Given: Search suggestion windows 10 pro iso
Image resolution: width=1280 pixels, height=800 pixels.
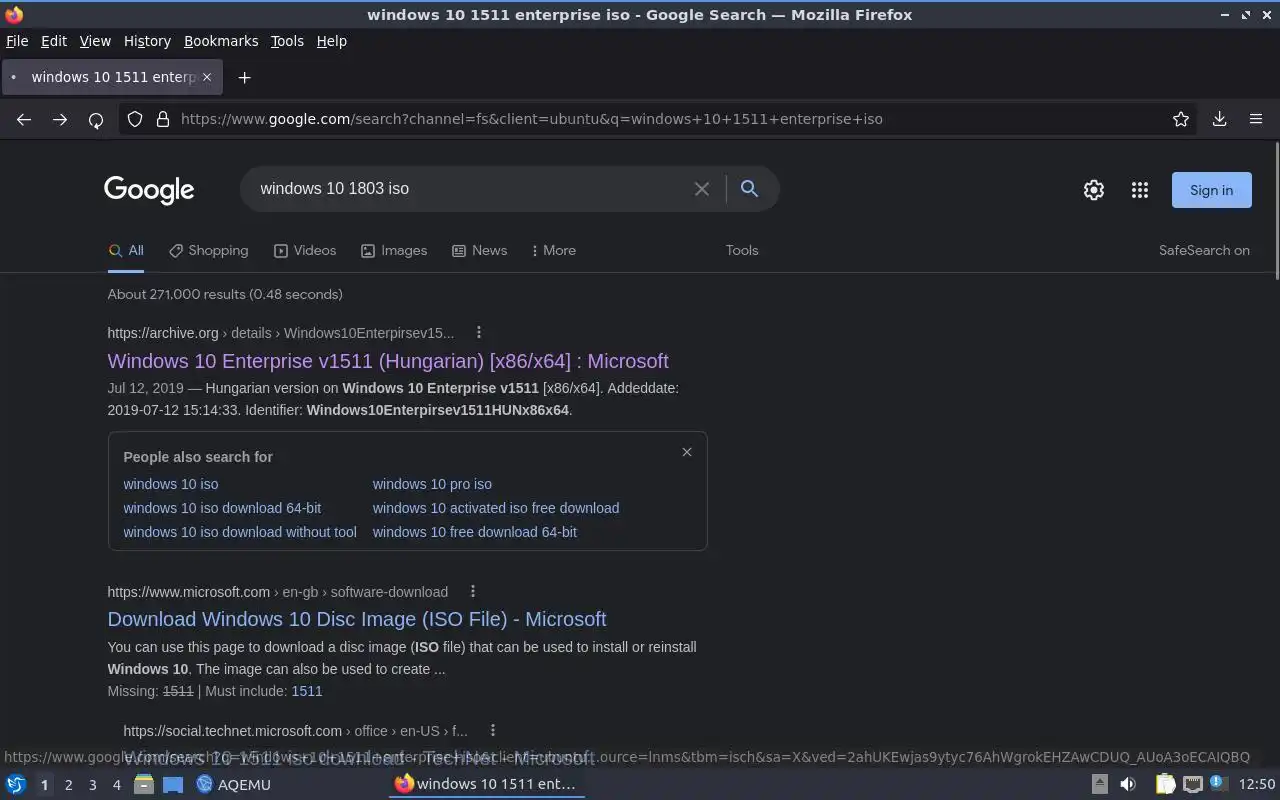Looking at the screenshot, I should [432, 484].
